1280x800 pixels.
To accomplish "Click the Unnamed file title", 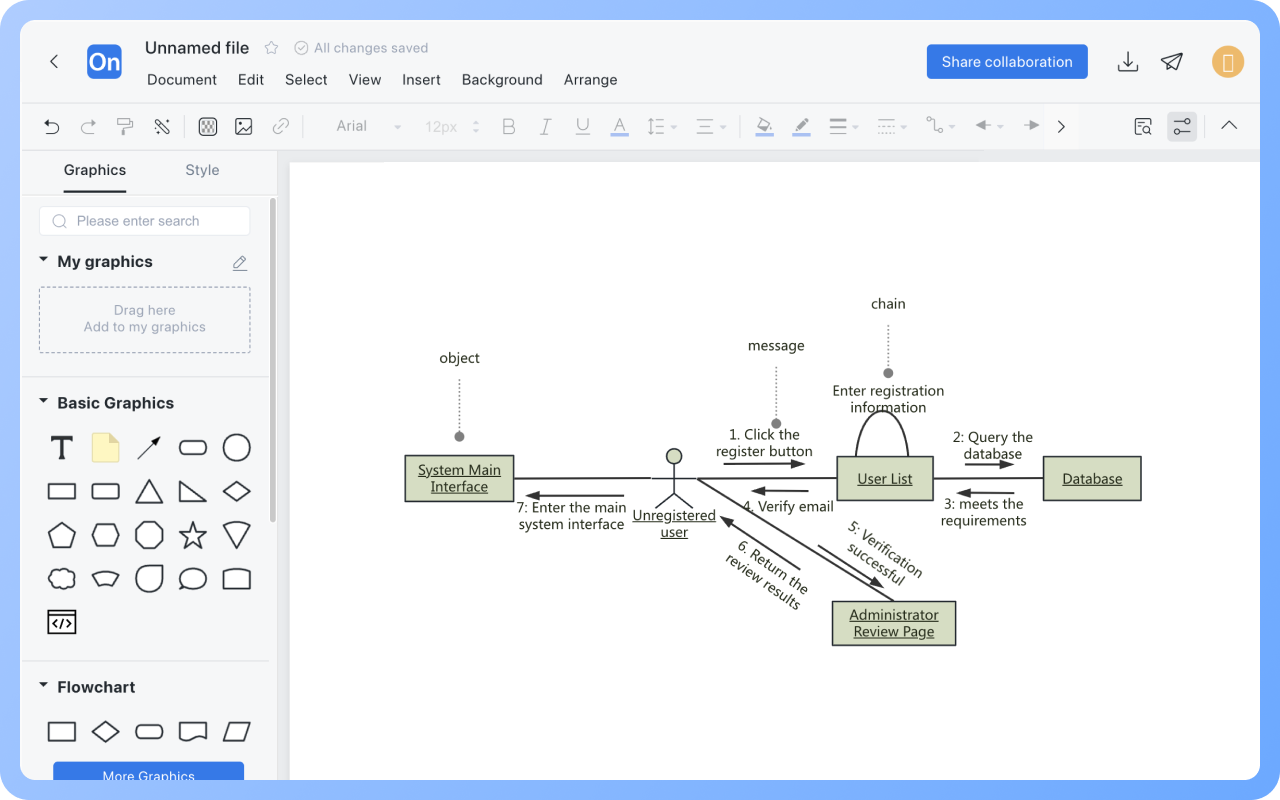I will pos(197,48).
